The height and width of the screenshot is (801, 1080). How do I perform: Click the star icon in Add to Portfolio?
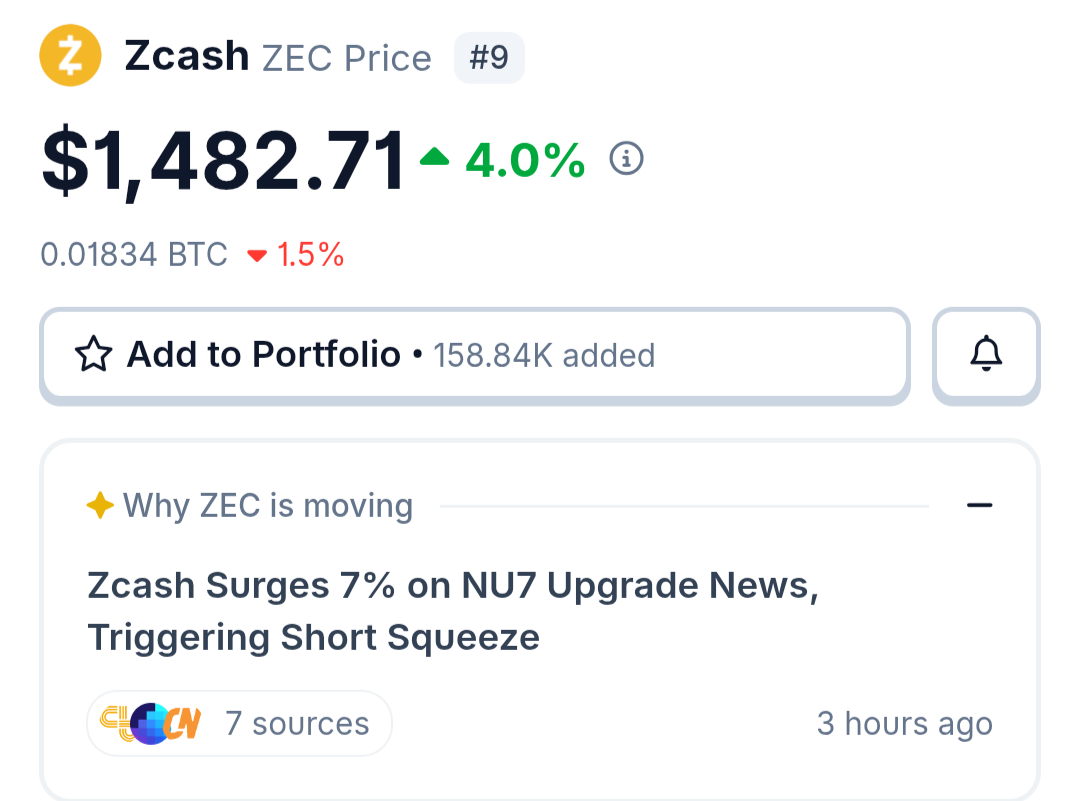(x=93, y=354)
